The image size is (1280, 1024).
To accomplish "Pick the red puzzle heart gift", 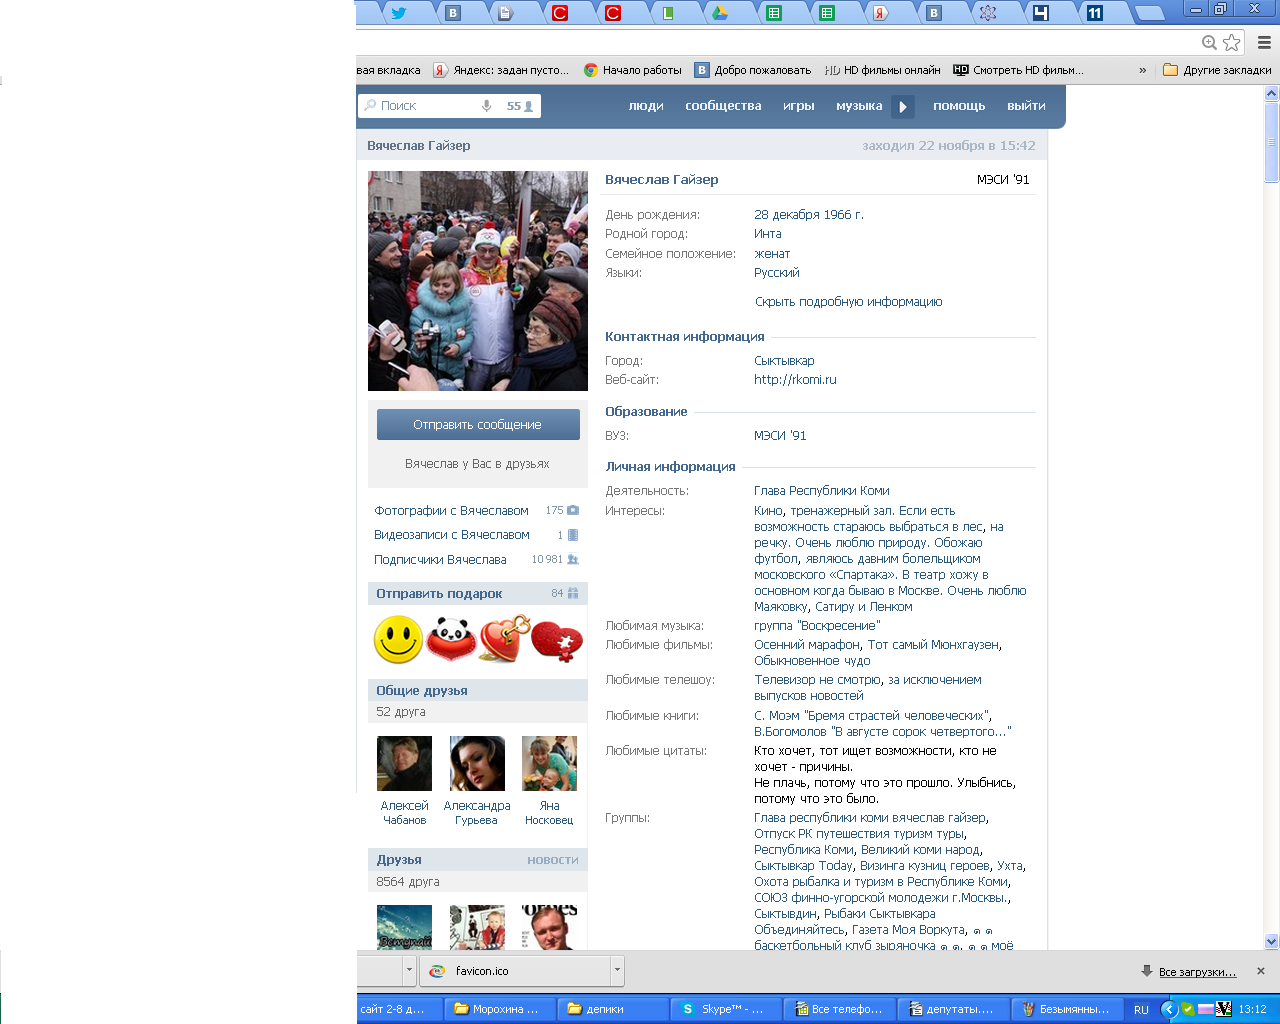I will [556, 640].
